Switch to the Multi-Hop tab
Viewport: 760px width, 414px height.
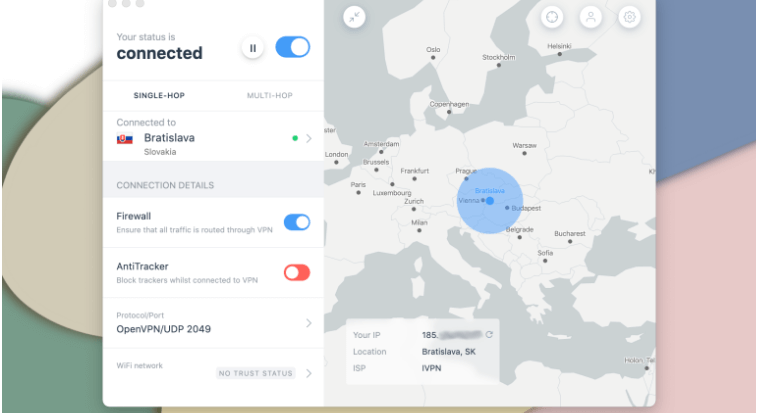(269, 96)
